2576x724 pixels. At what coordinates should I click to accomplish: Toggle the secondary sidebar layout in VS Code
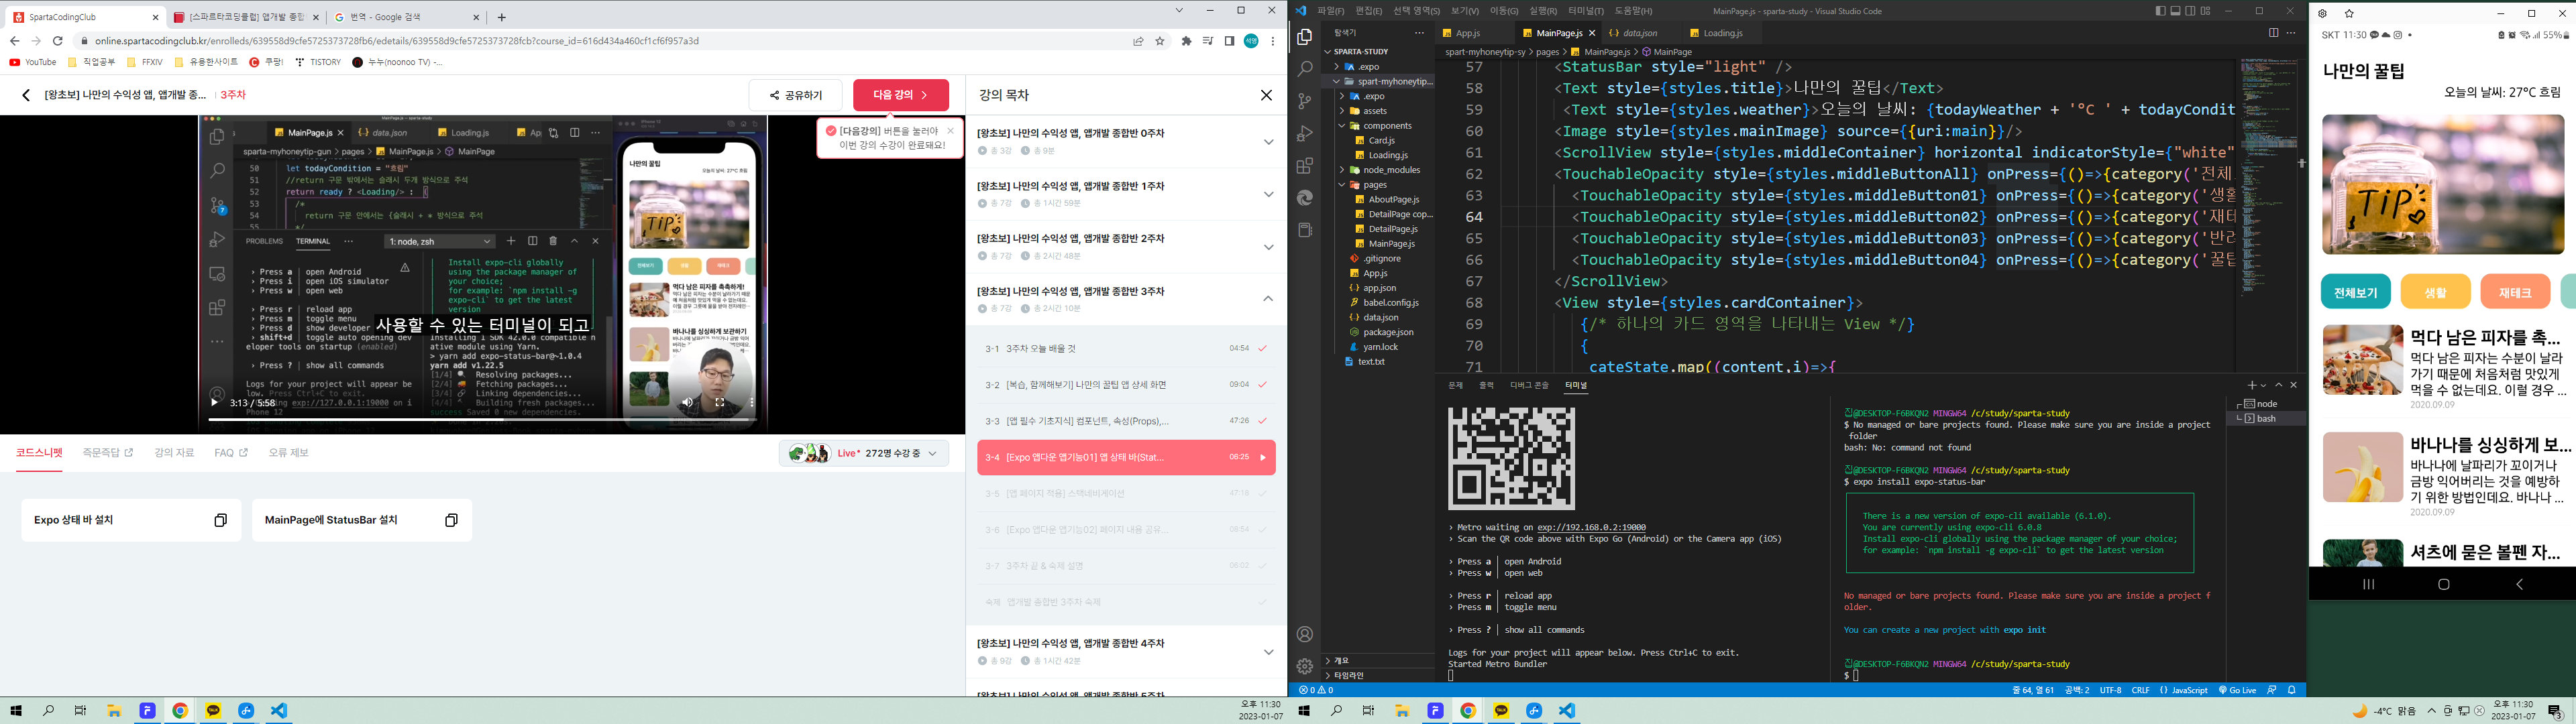click(x=2190, y=11)
